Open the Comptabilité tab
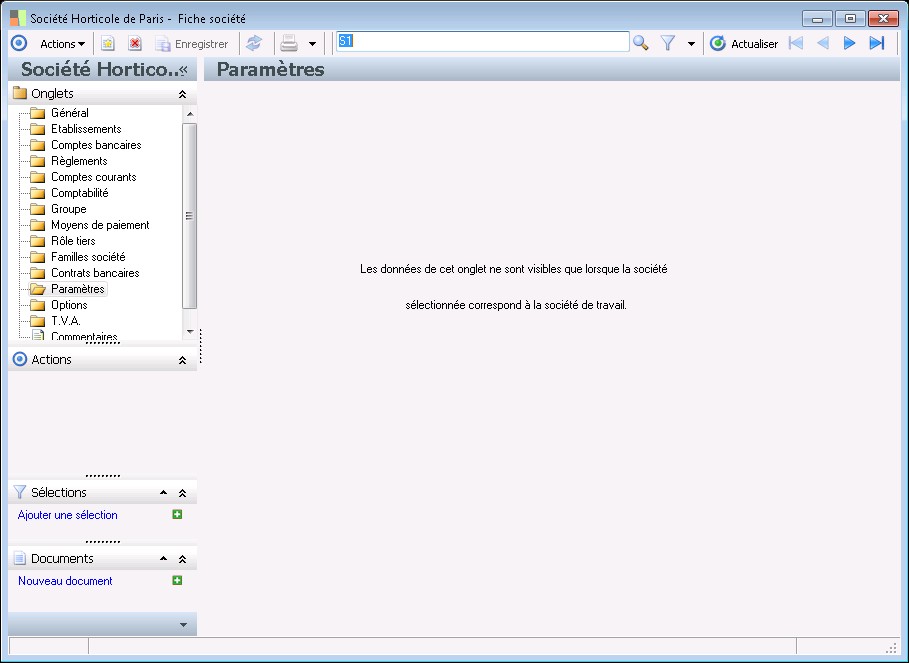909x663 pixels. 79,193
